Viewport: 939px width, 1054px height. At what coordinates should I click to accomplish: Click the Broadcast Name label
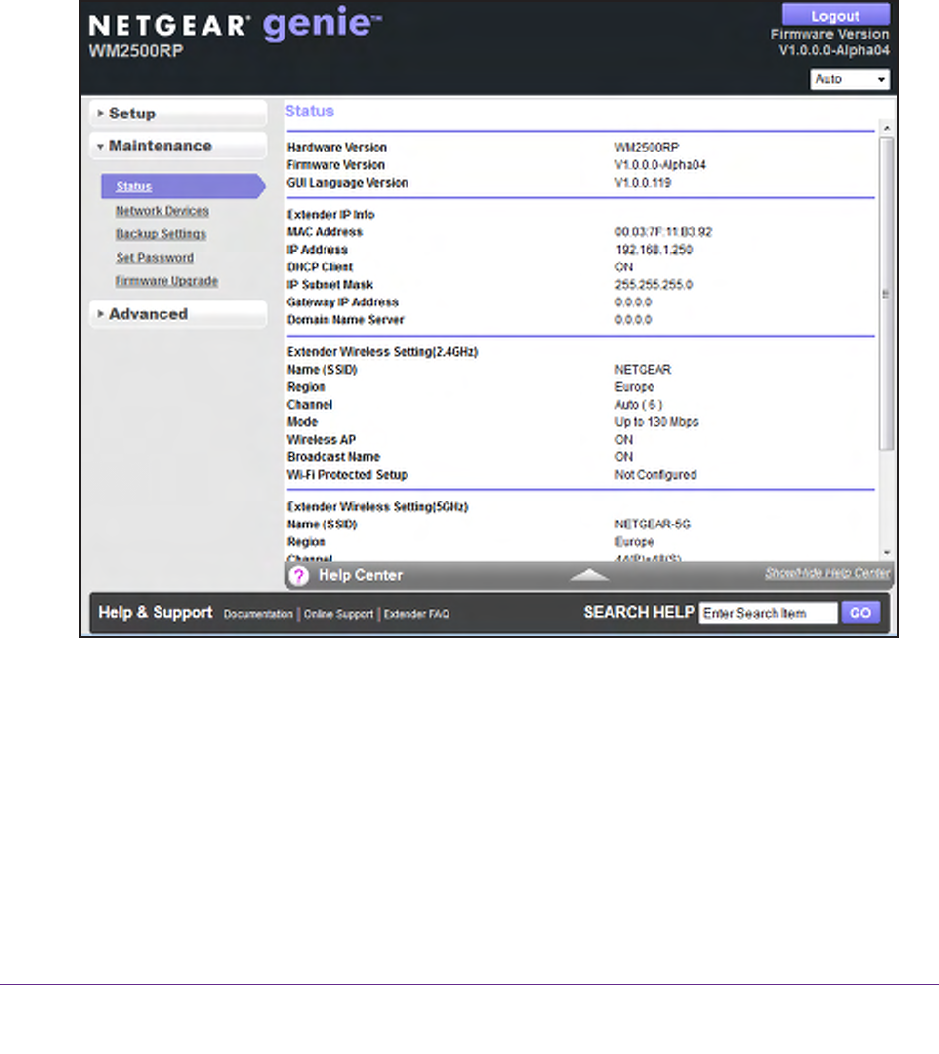pos(333,457)
